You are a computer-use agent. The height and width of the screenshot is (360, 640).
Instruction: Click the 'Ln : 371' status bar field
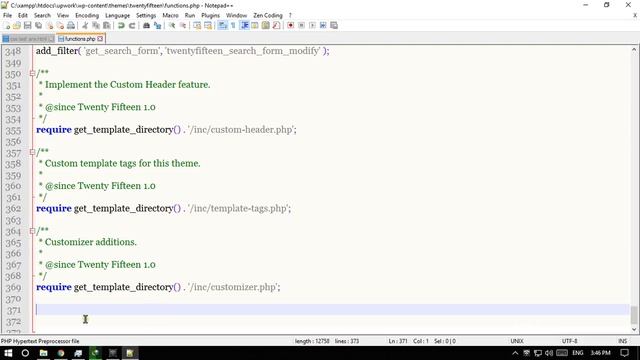398,341
